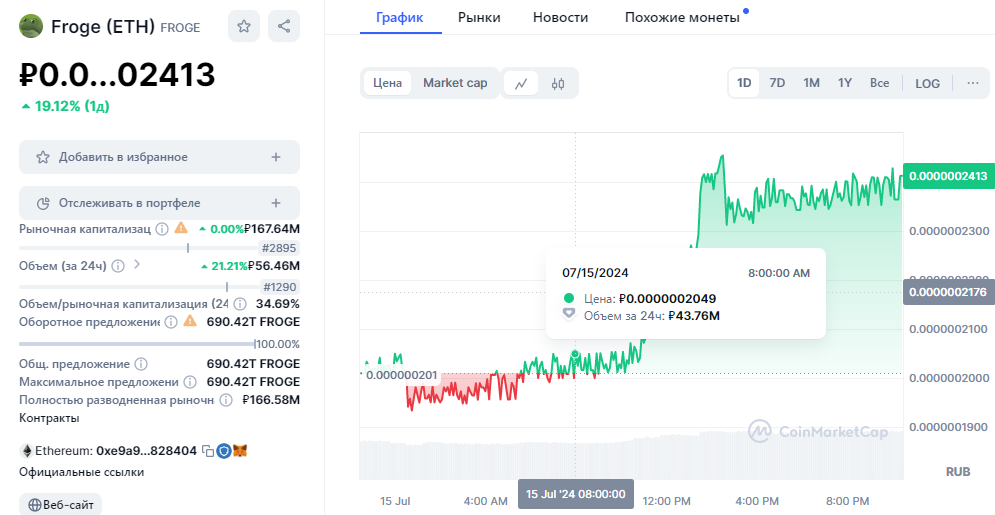Click the market cap rank bar
The image size is (995, 515).
click(x=138, y=248)
